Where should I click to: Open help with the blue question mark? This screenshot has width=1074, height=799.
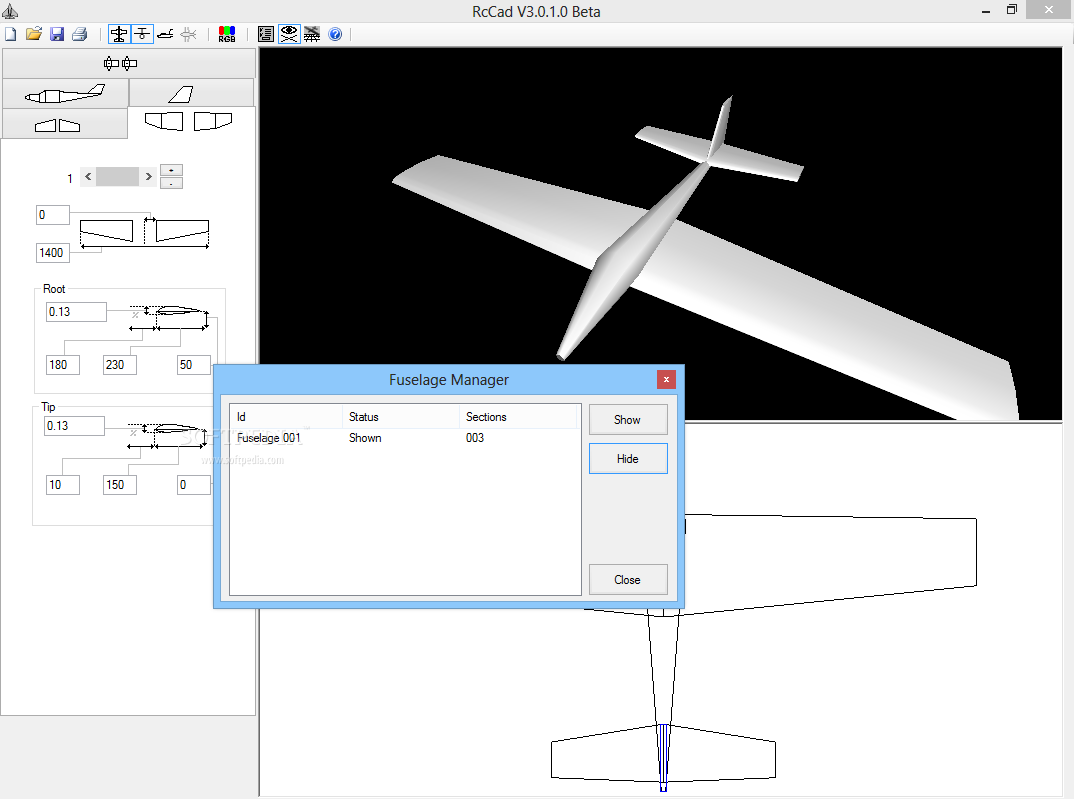(x=335, y=34)
